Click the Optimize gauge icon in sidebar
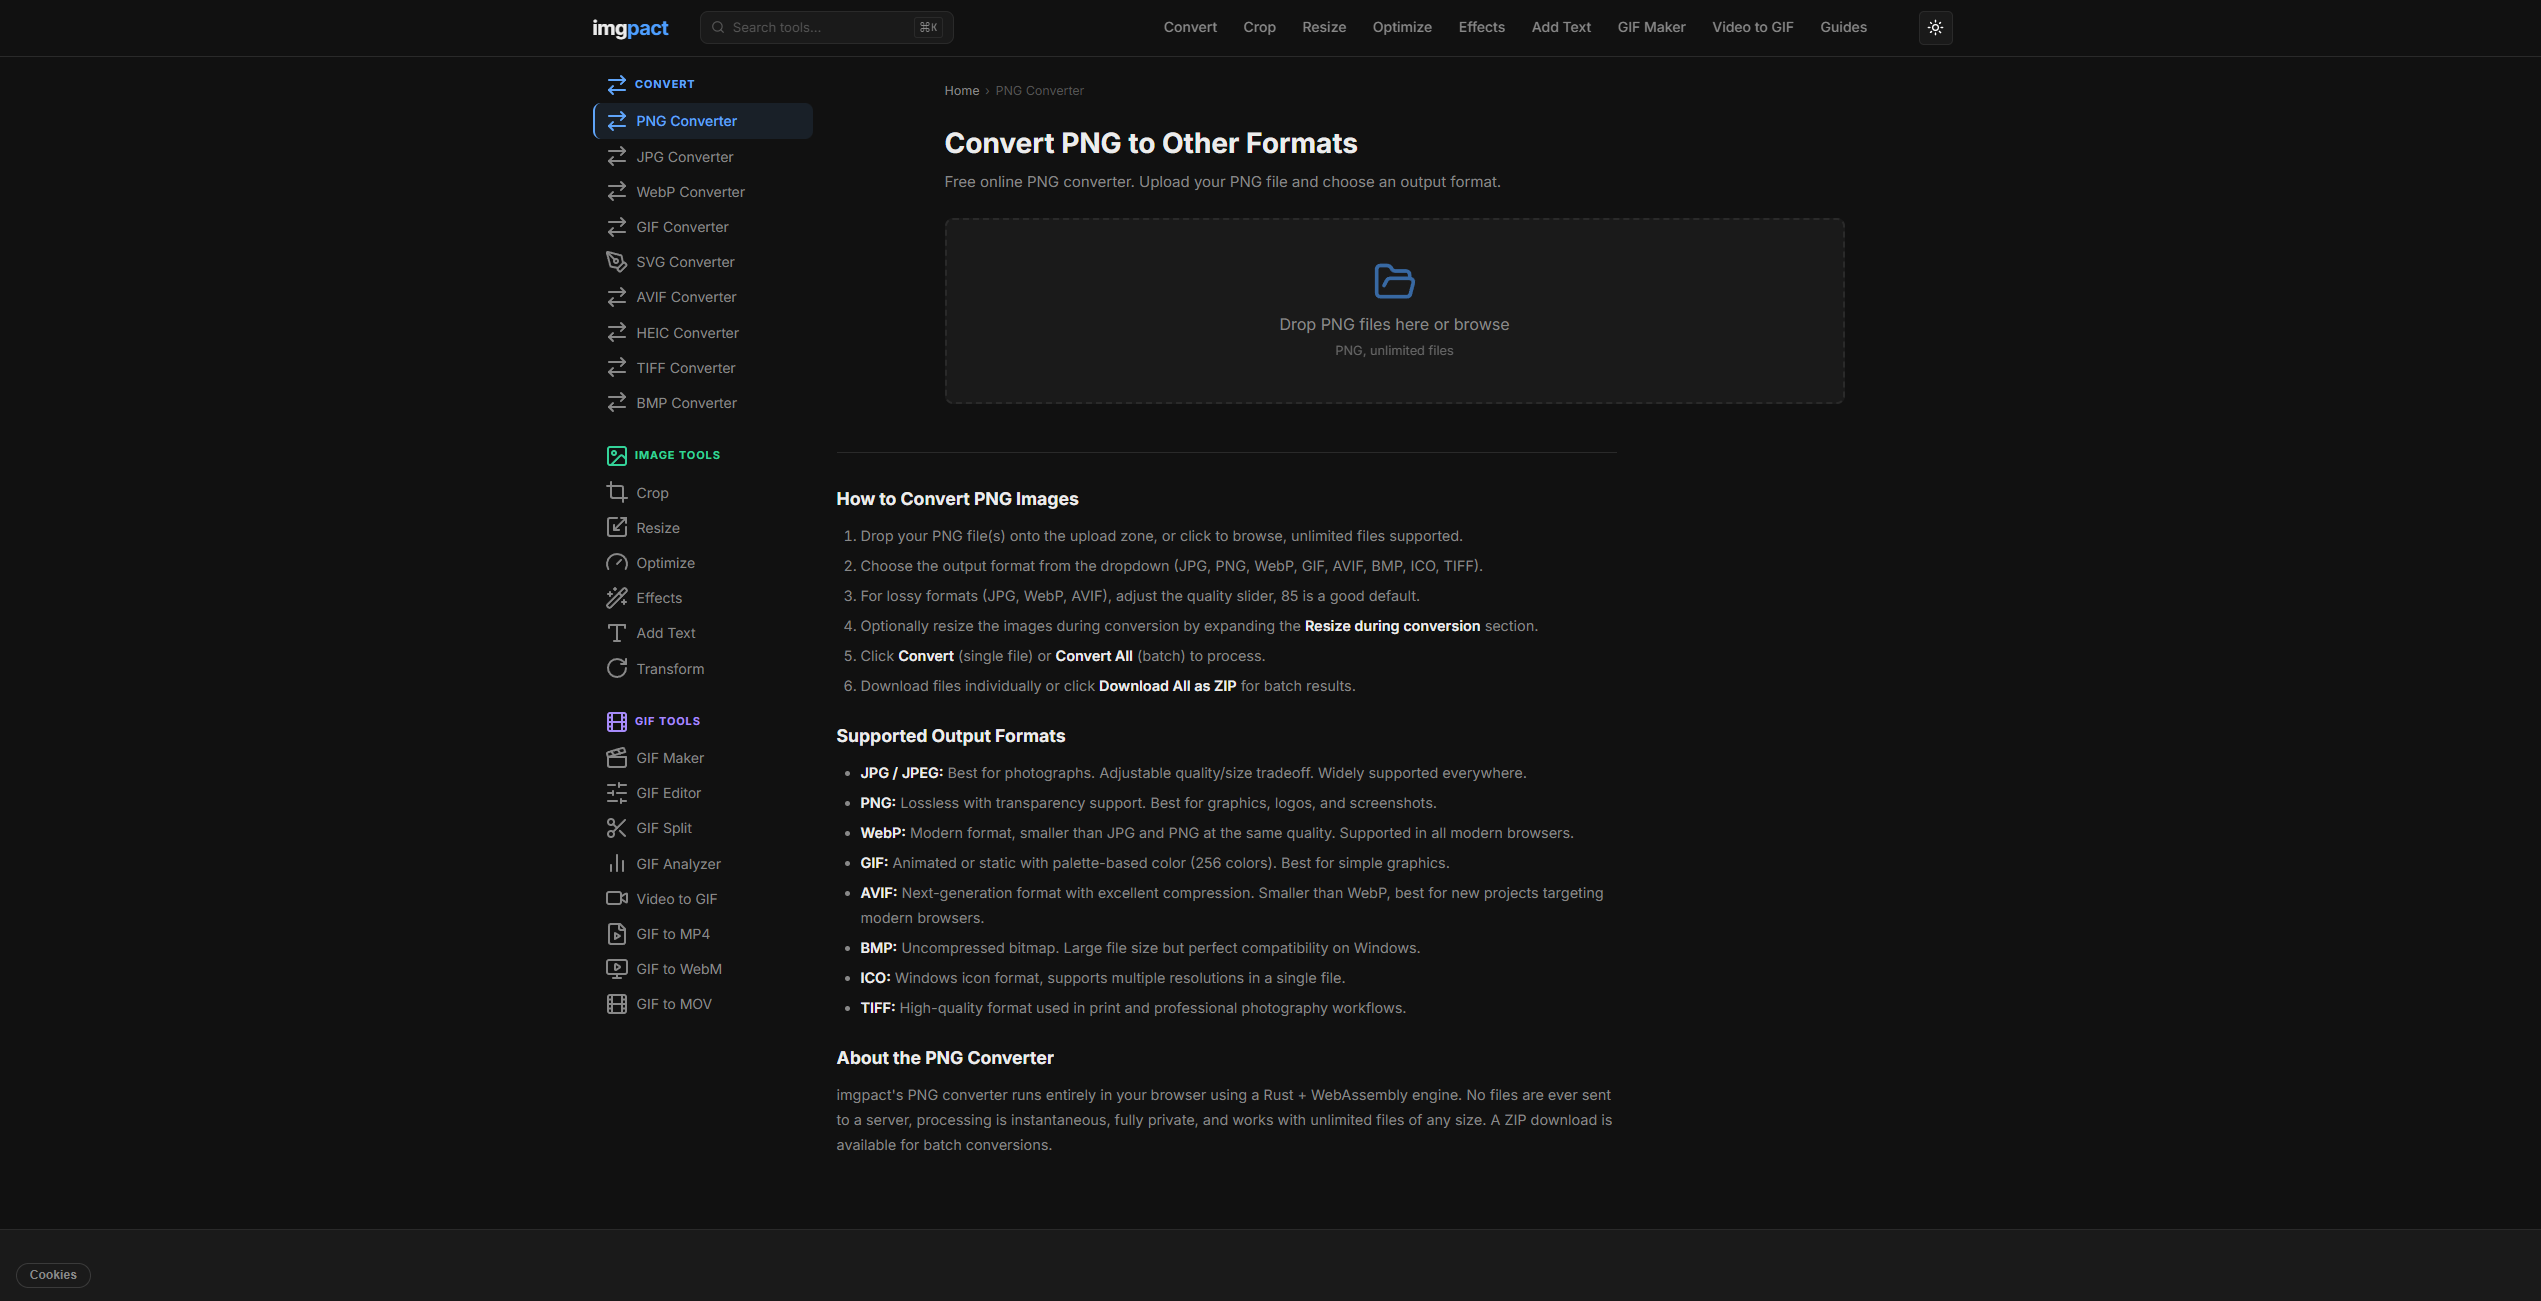 [617, 563]
